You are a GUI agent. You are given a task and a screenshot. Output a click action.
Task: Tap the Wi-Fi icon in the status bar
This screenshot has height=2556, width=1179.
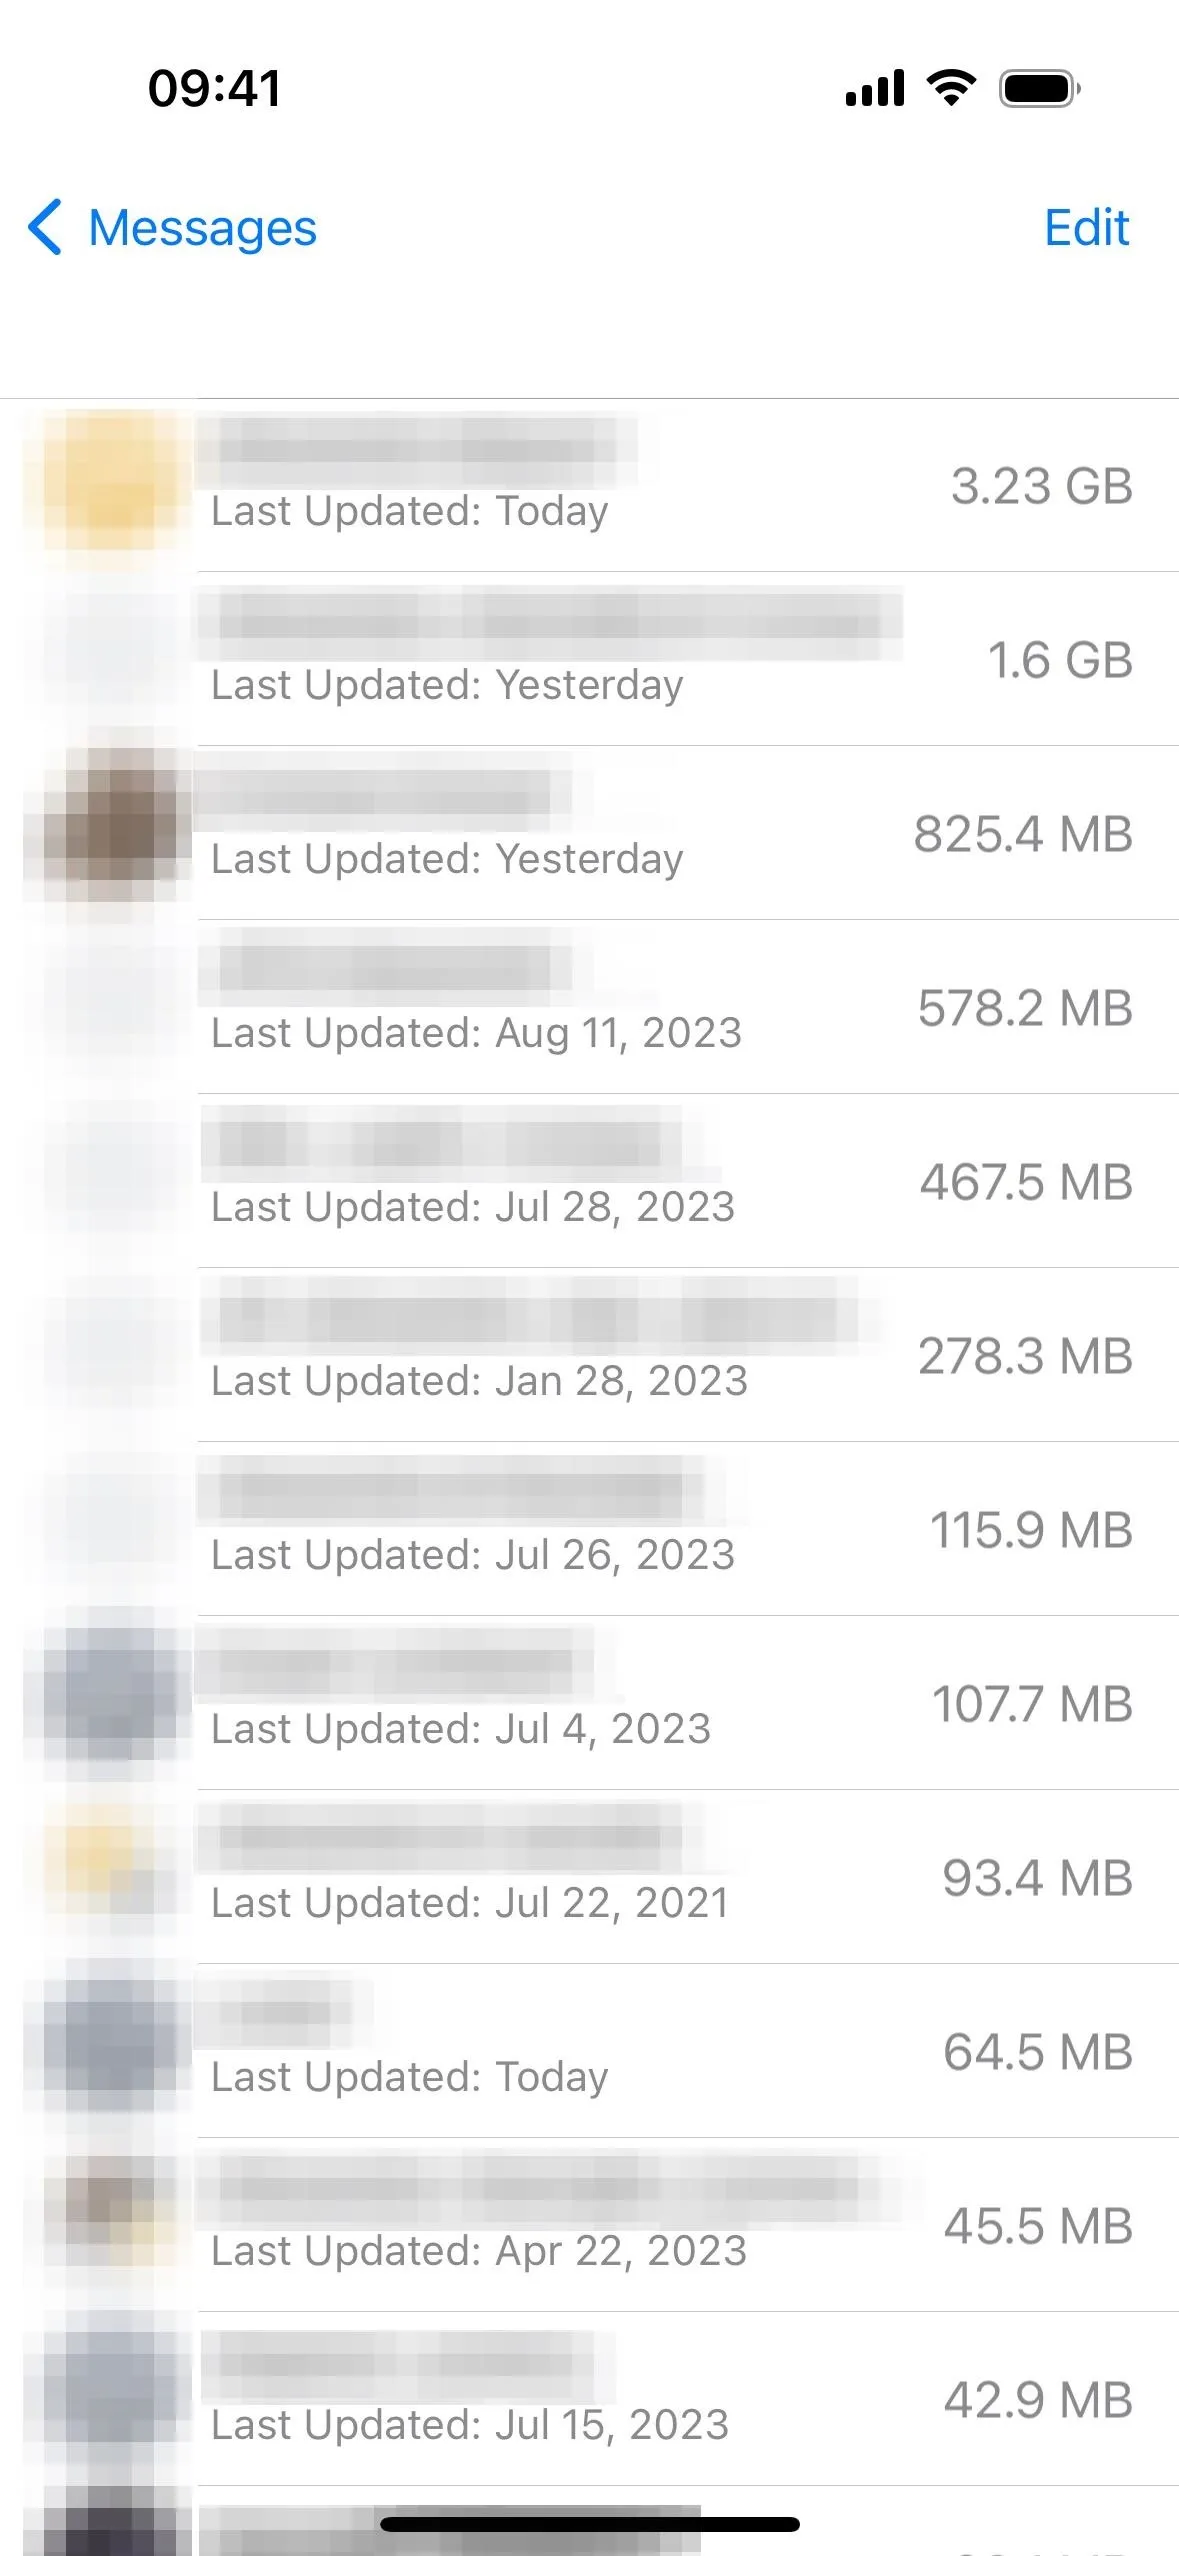pos(952,88)
